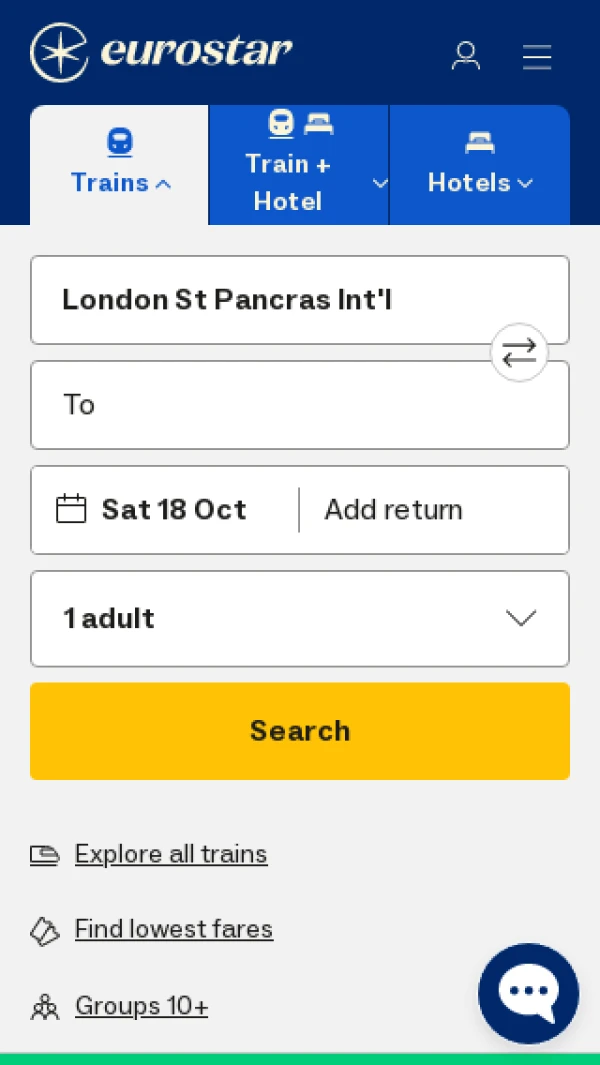This screenshot has height=1065, width=600.
Task: Open the Train + Hotel chevron dropdown
Action: [380, 183]
